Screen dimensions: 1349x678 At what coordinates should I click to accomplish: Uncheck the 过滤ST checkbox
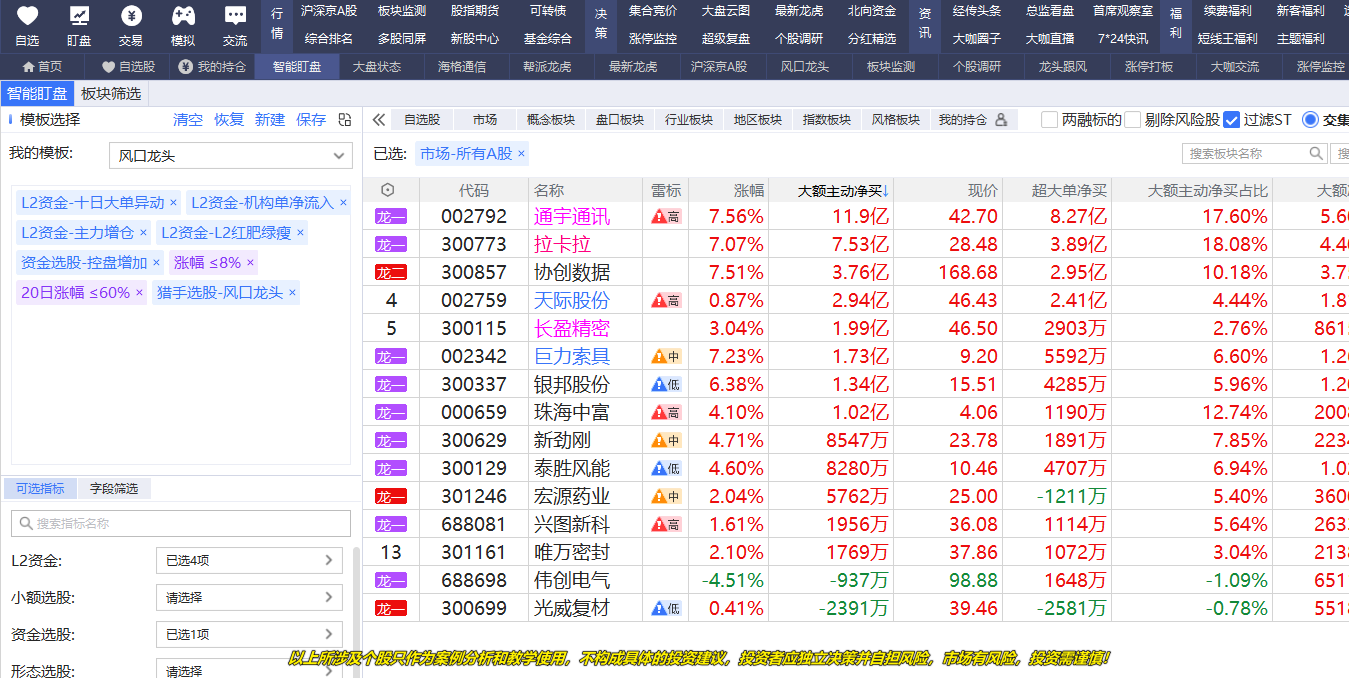pyautogui.click(x=1231, y=120)
